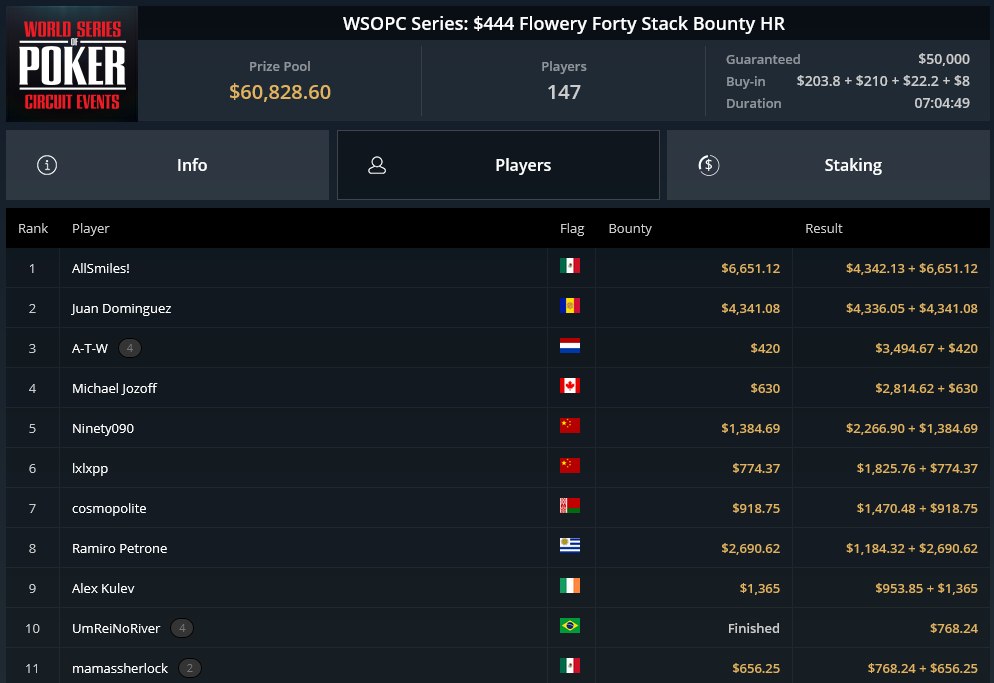Select the Players tab
The height and width of the screenshot is (683, 994).
pyautogui.click(x=498, y=165)
